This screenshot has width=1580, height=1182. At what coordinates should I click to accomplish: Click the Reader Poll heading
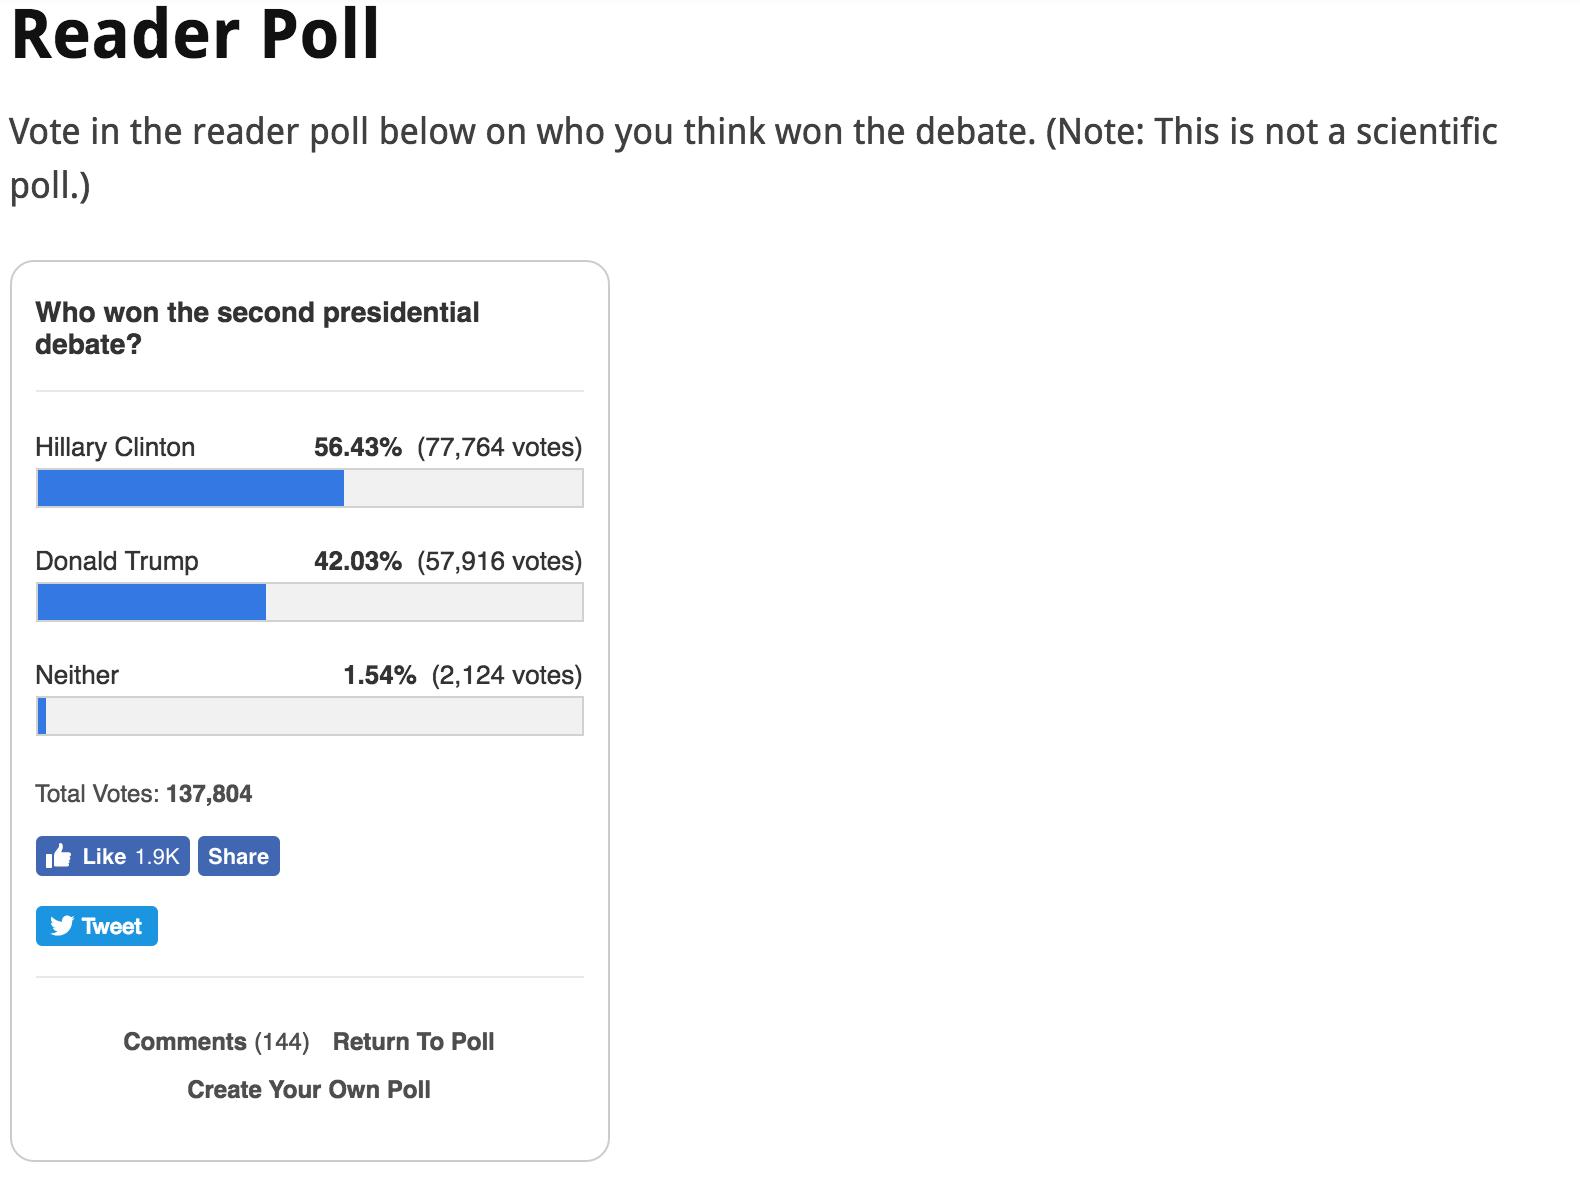(195, 34)
